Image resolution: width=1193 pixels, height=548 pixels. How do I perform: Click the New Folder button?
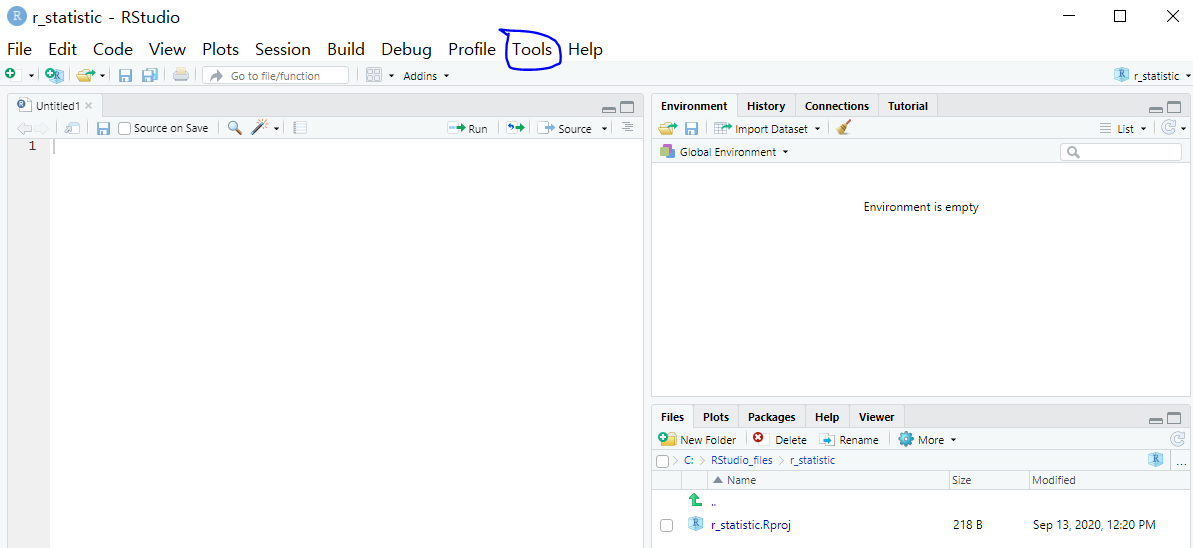coord(697,439)
